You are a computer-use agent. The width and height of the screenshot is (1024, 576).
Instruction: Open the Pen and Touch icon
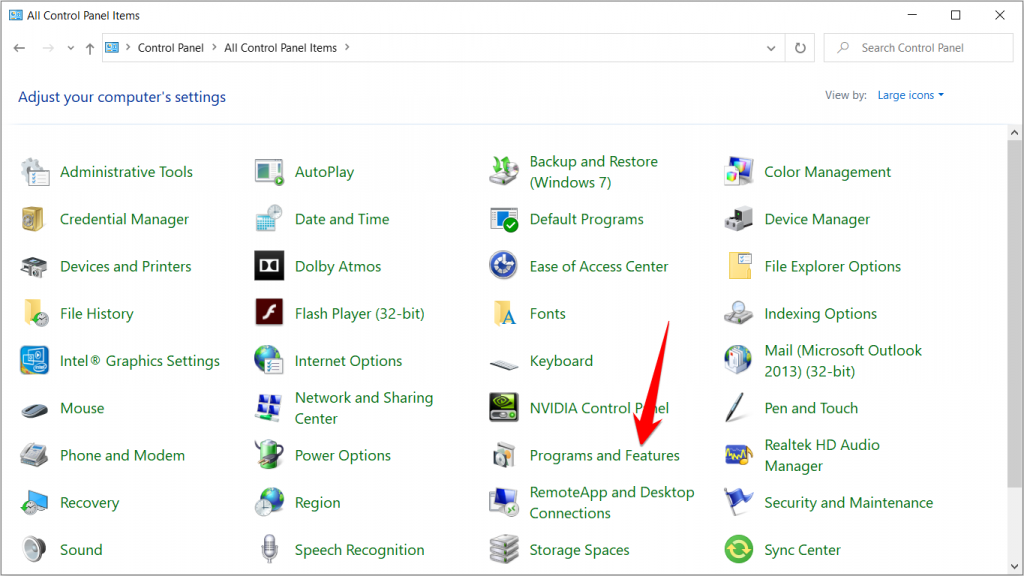coord(736,408)
